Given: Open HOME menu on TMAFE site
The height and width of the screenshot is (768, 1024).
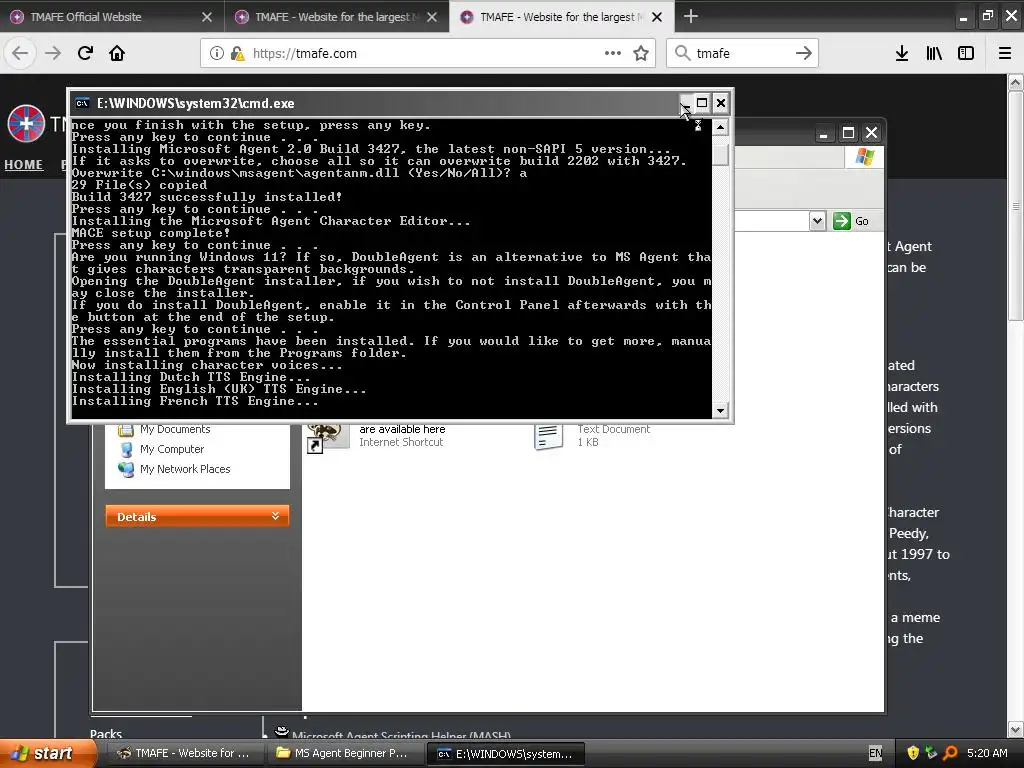Looking at the screenshot, I should 24,165.
